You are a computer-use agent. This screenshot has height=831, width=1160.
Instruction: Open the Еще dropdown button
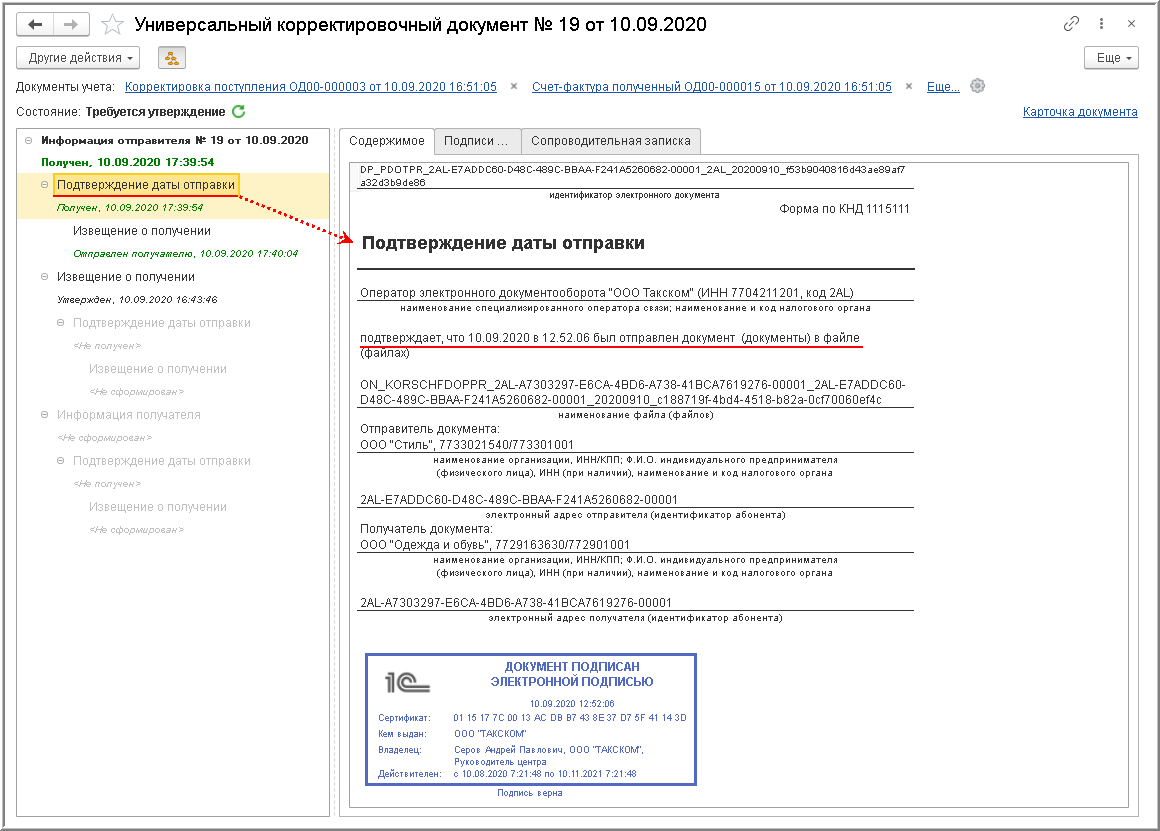tap(1111, 58)
